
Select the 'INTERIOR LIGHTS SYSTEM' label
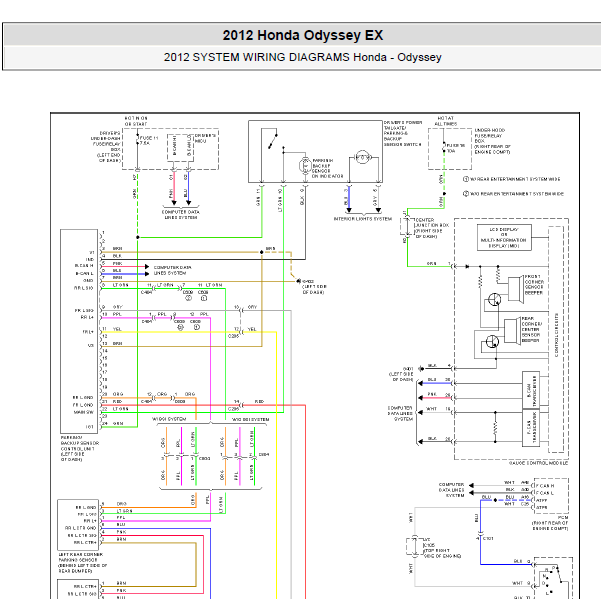[363, 219]
